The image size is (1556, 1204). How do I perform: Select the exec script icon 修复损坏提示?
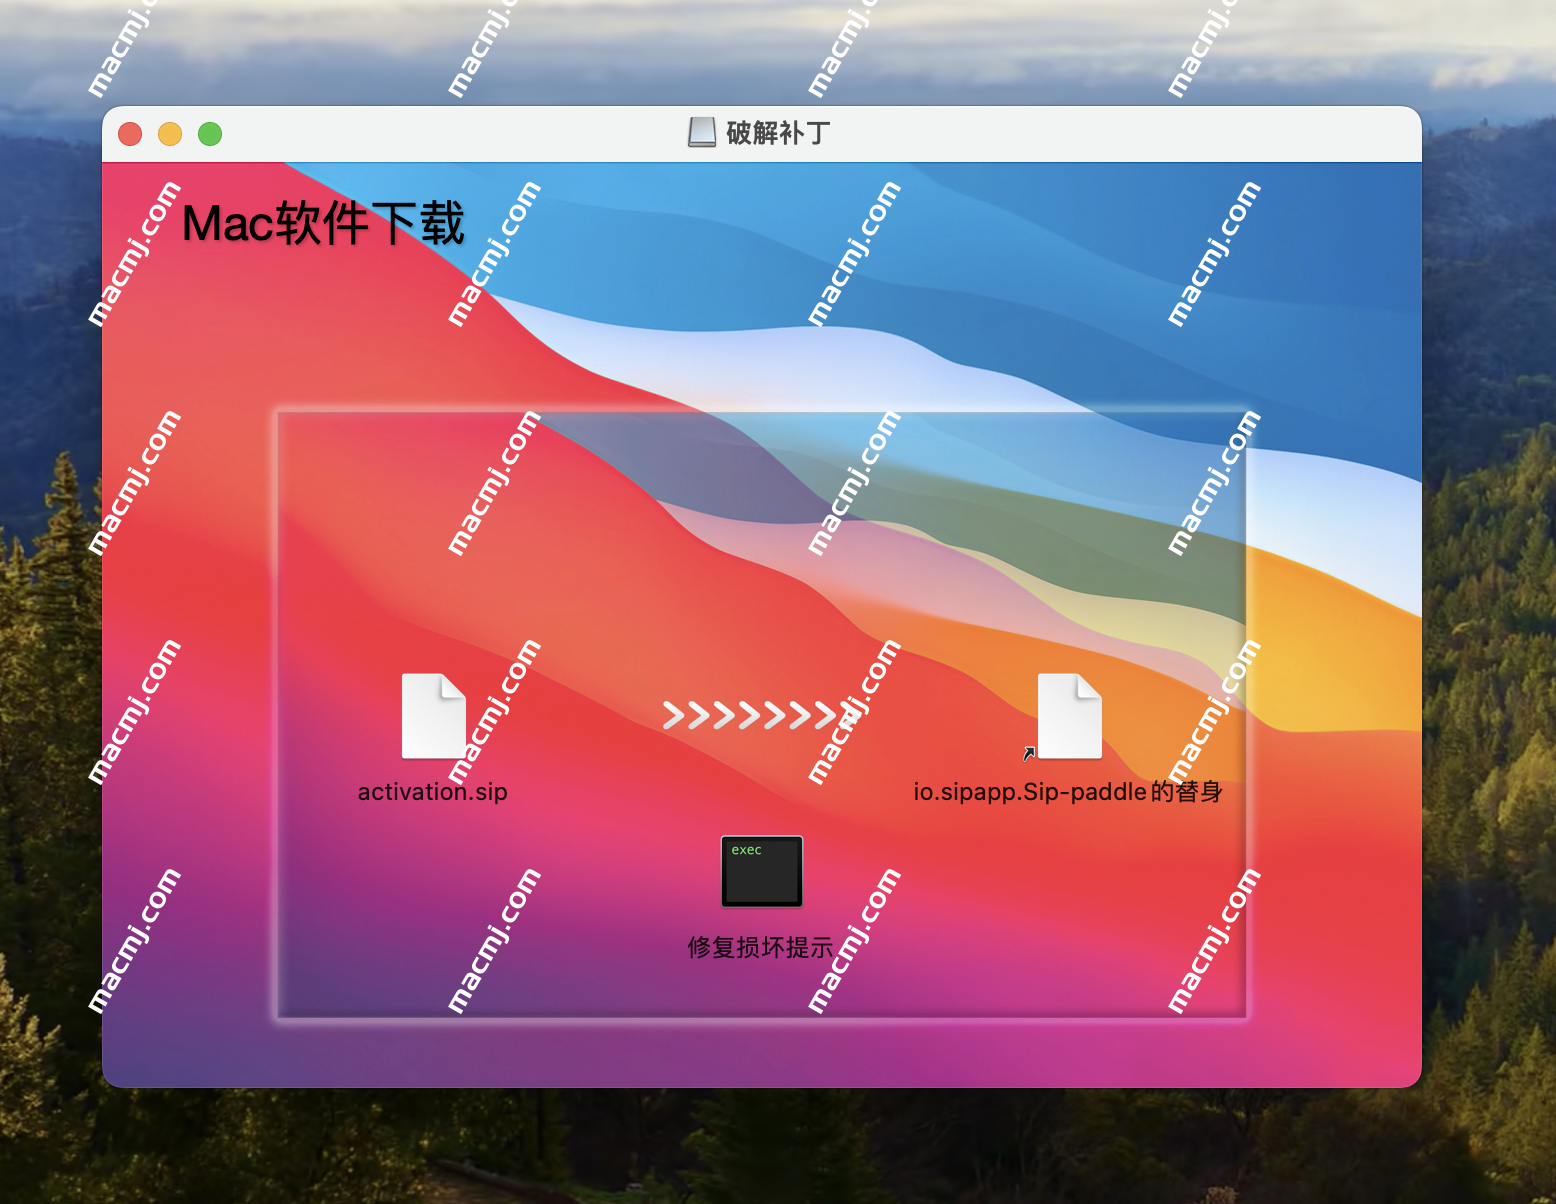(x=762, y=871)
